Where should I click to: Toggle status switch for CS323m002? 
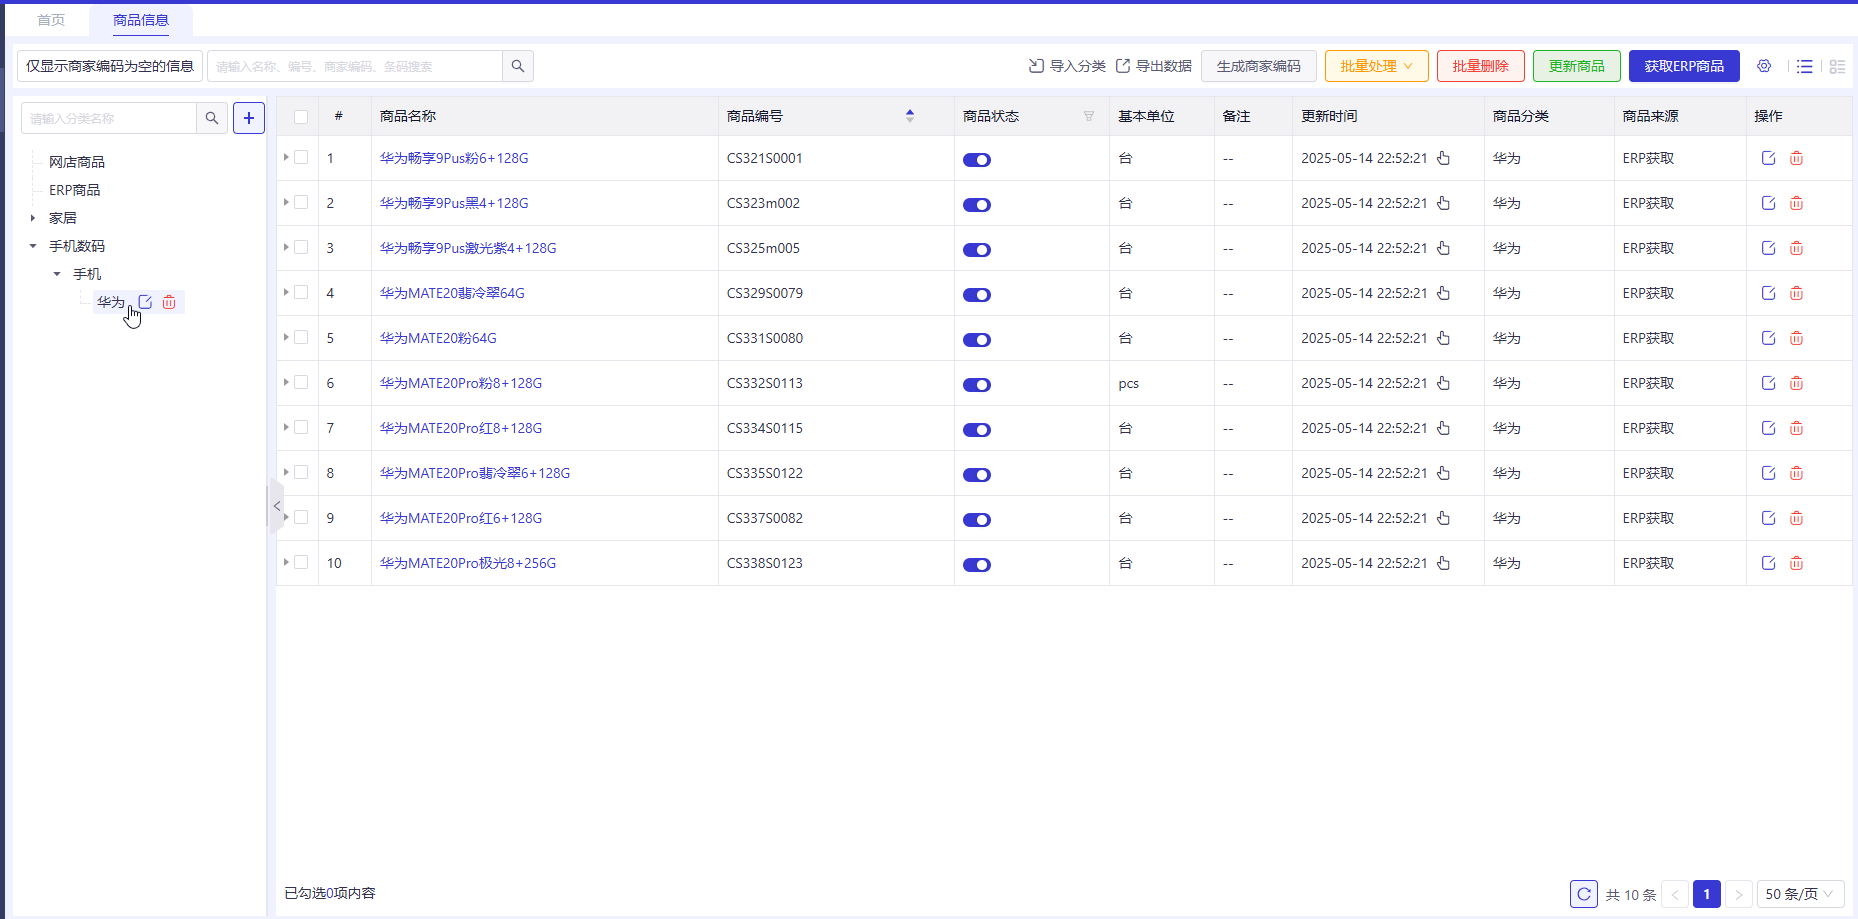click(x=977, y=205)
